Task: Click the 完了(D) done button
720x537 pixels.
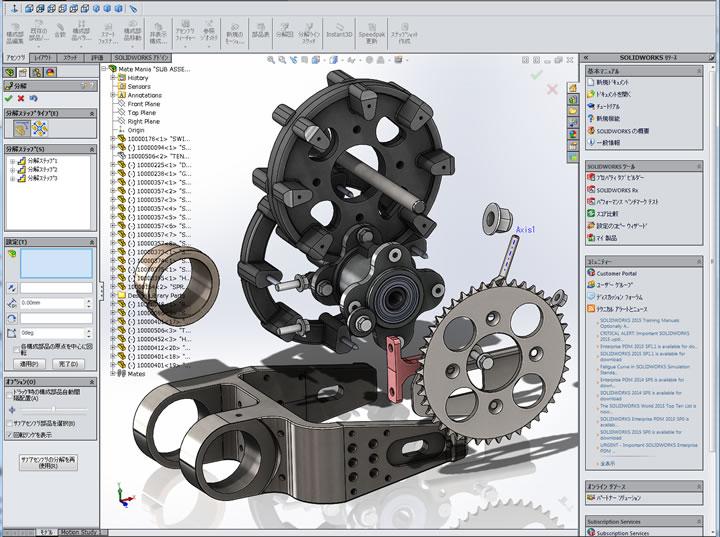Action: [68, 364]
